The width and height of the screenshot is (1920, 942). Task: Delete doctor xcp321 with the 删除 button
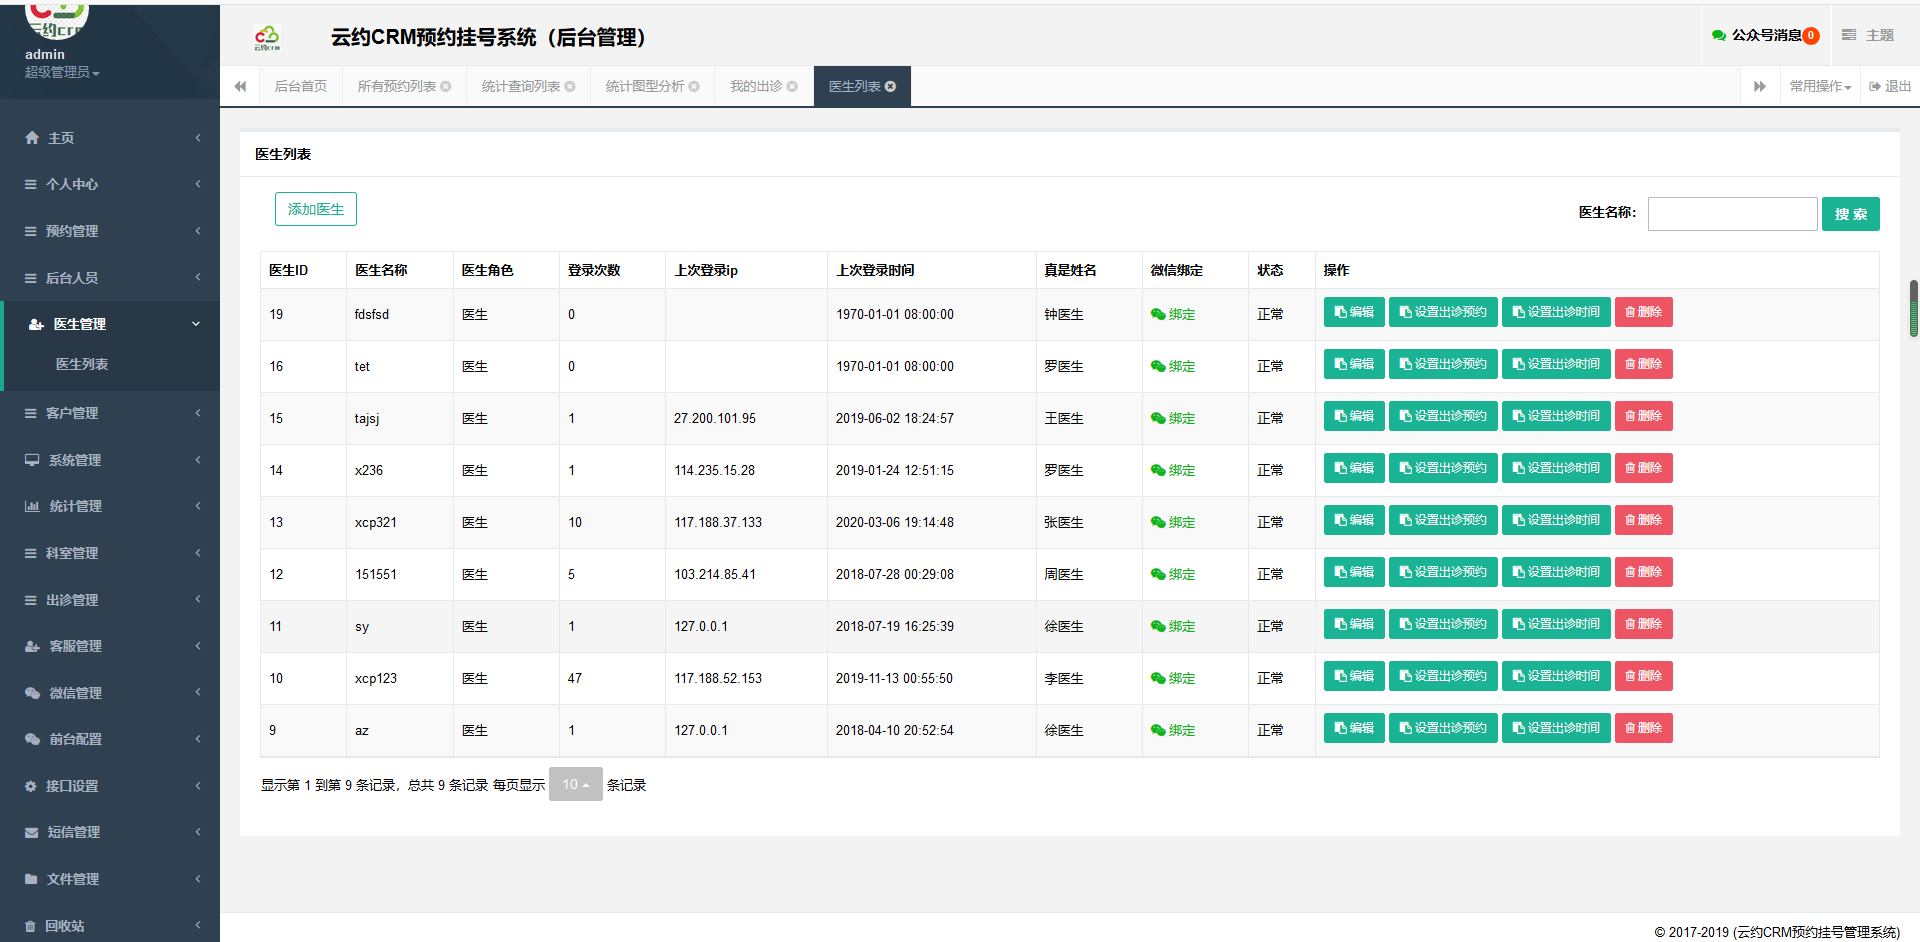click(1643, 520)
